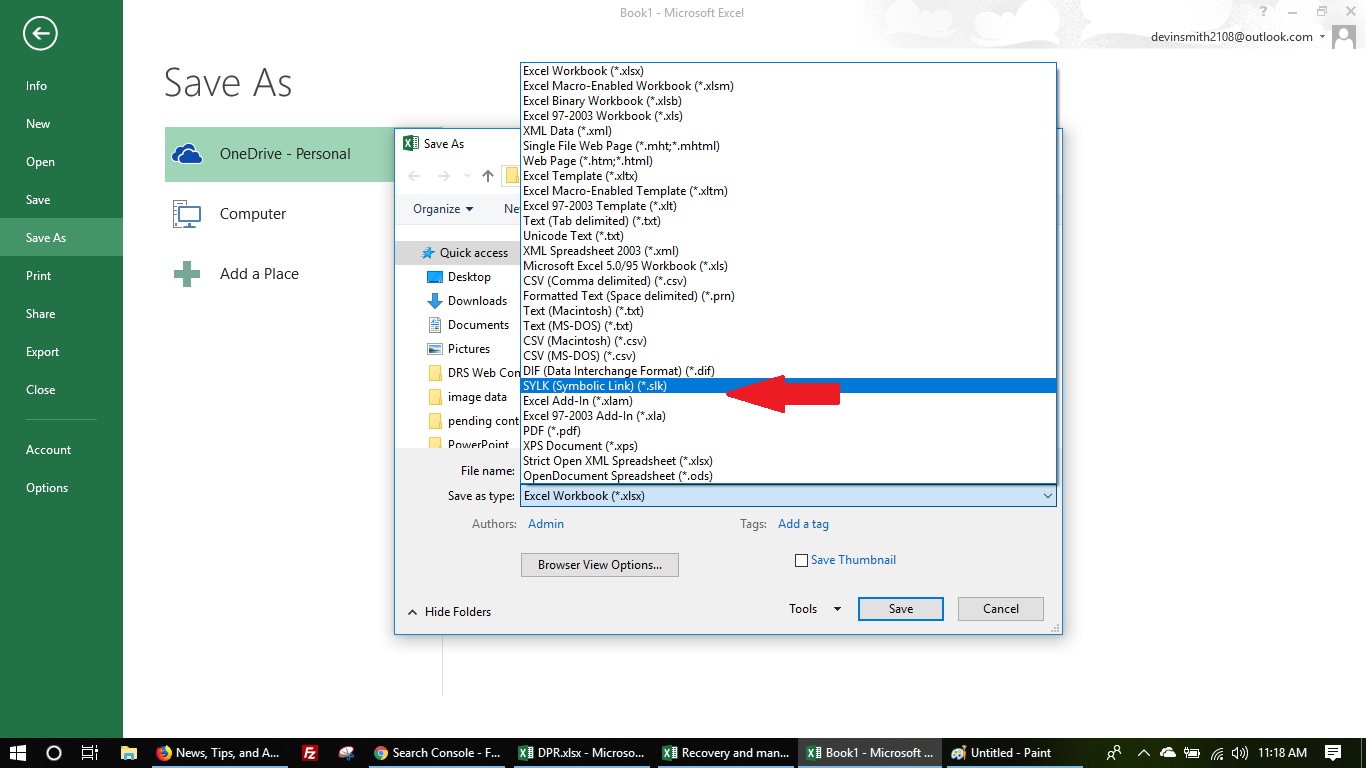The image size is (1366, 768).
Task: Open Cortana search circle on taskbar
Action: pyautogui.click(x=54, y=753)
